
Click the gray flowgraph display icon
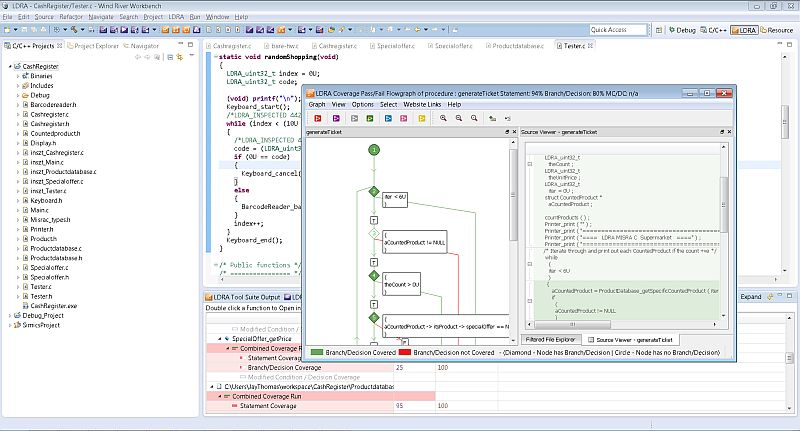pyautogui.click(x=354, y=118)
